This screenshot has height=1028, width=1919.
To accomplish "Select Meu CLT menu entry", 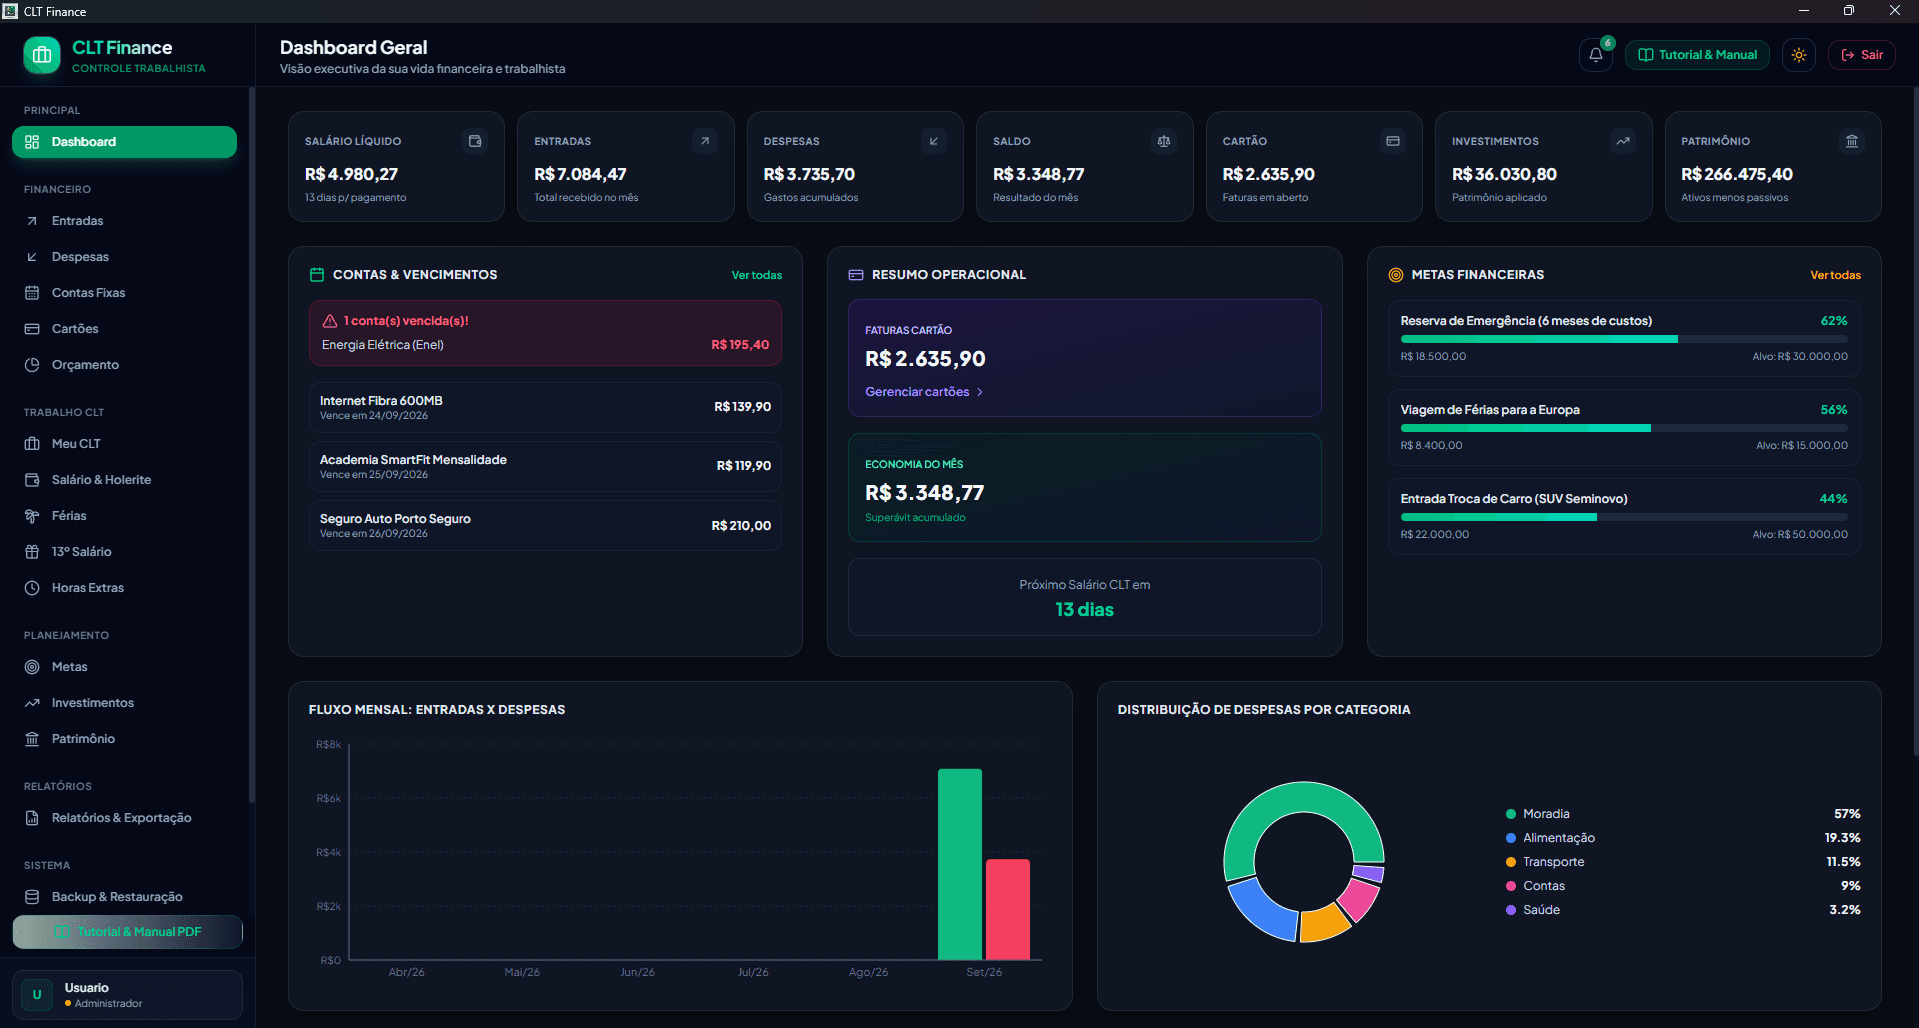I will (x=124, y=444).
